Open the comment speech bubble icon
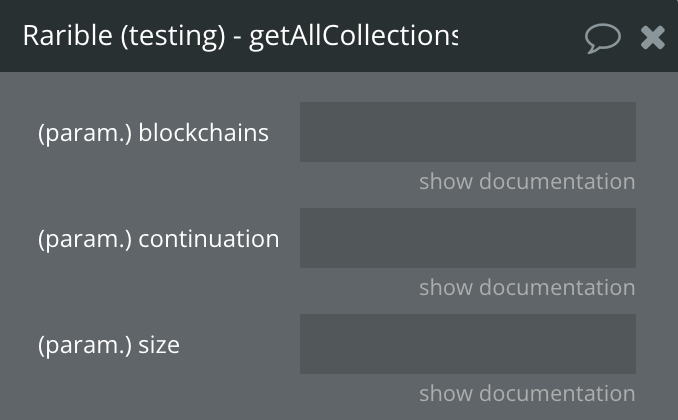 [603, 38]
